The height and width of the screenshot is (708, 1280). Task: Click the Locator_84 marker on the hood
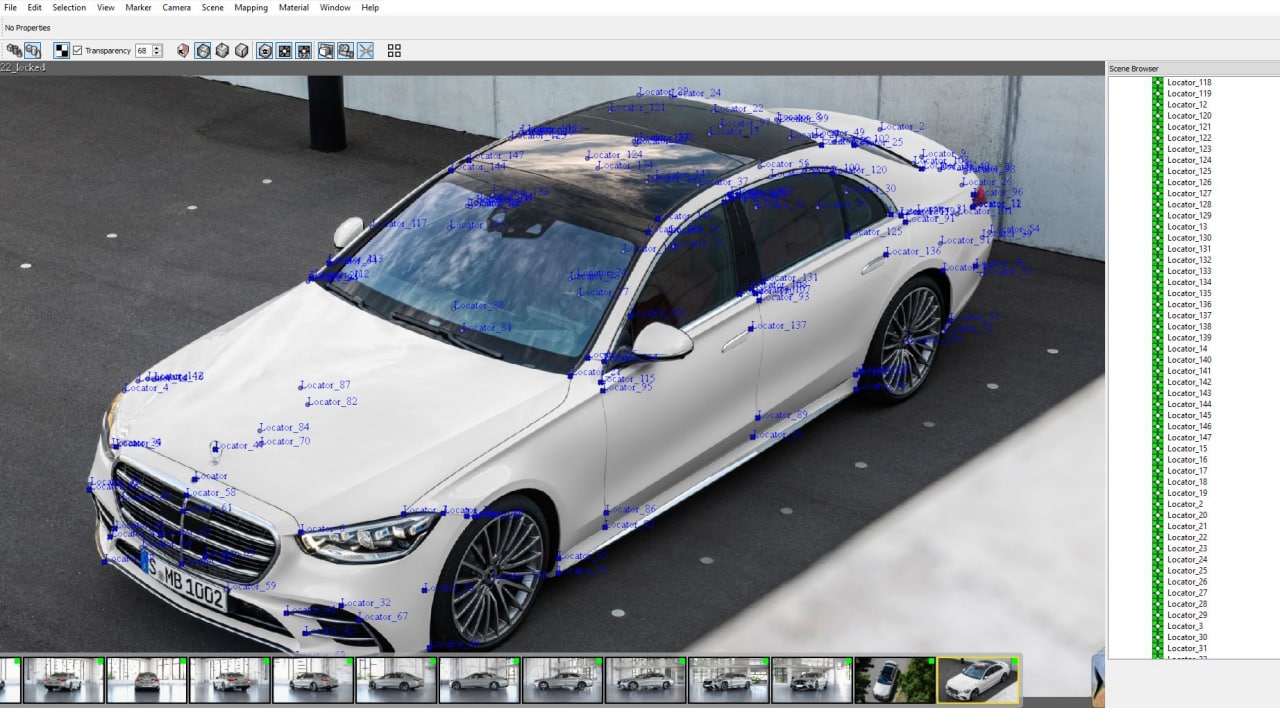[284, 428]
